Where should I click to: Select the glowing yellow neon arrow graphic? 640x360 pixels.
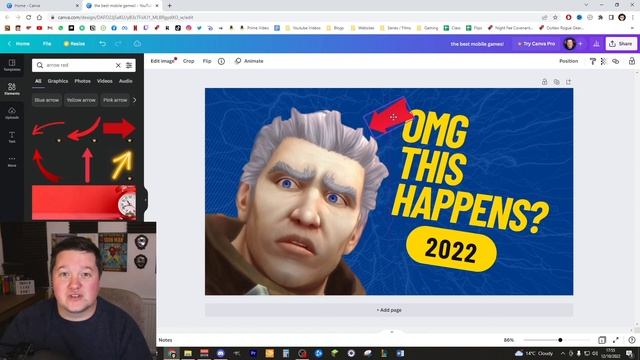point(122,164)
